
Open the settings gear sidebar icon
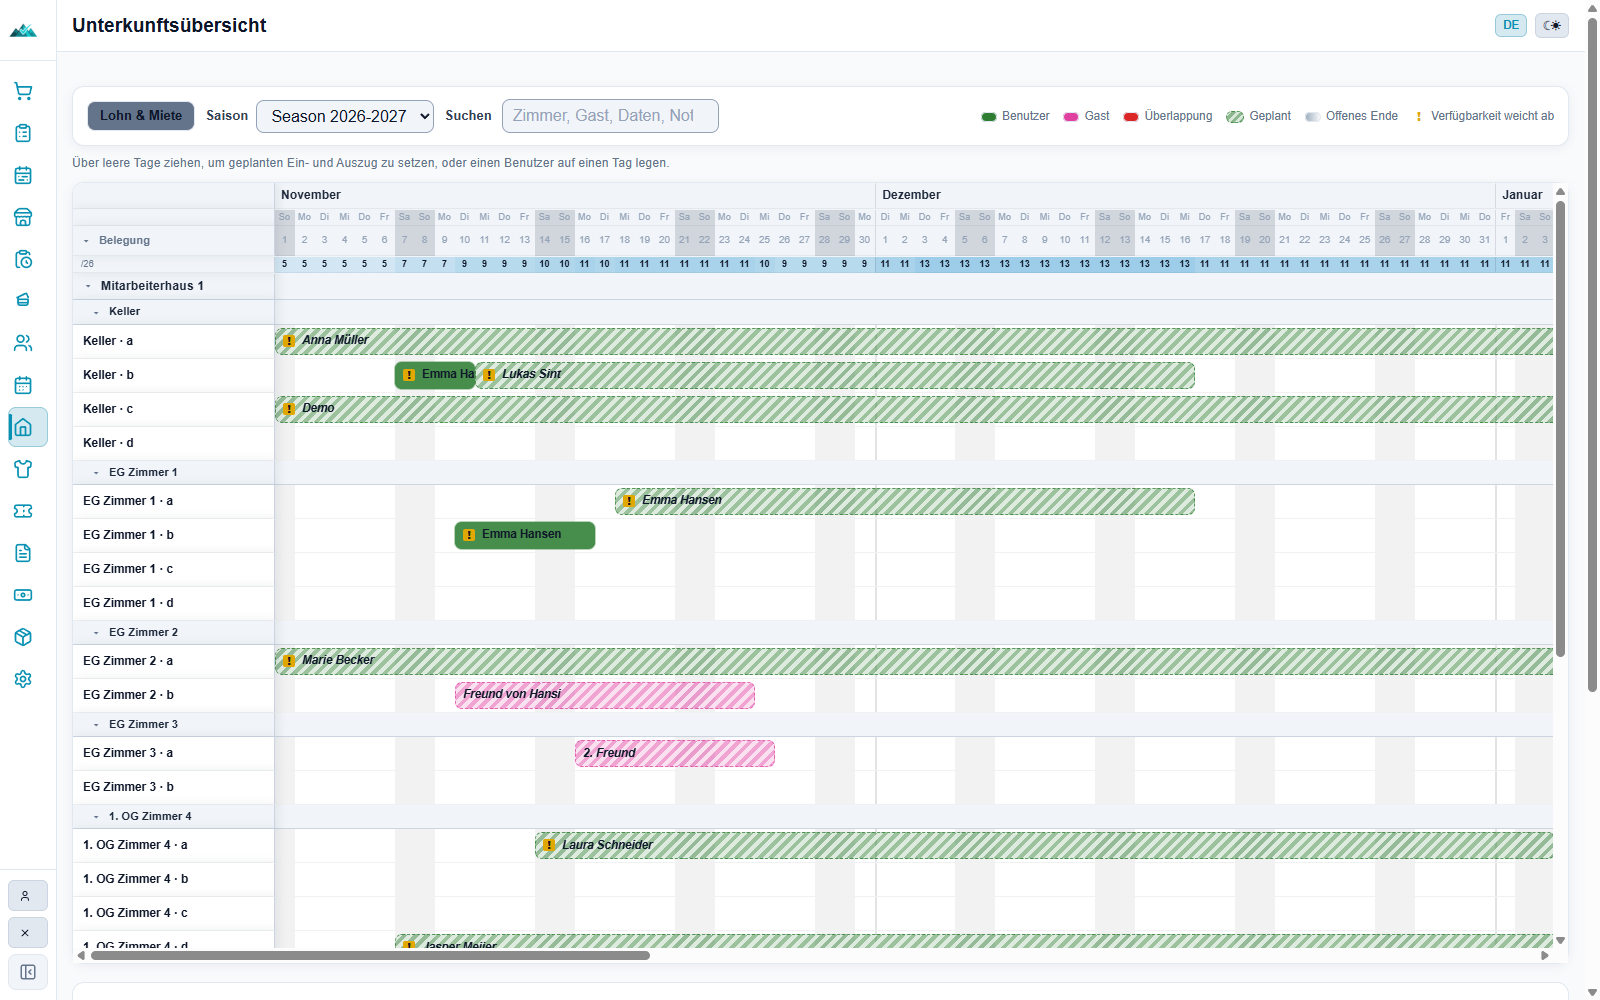[23, 679]
